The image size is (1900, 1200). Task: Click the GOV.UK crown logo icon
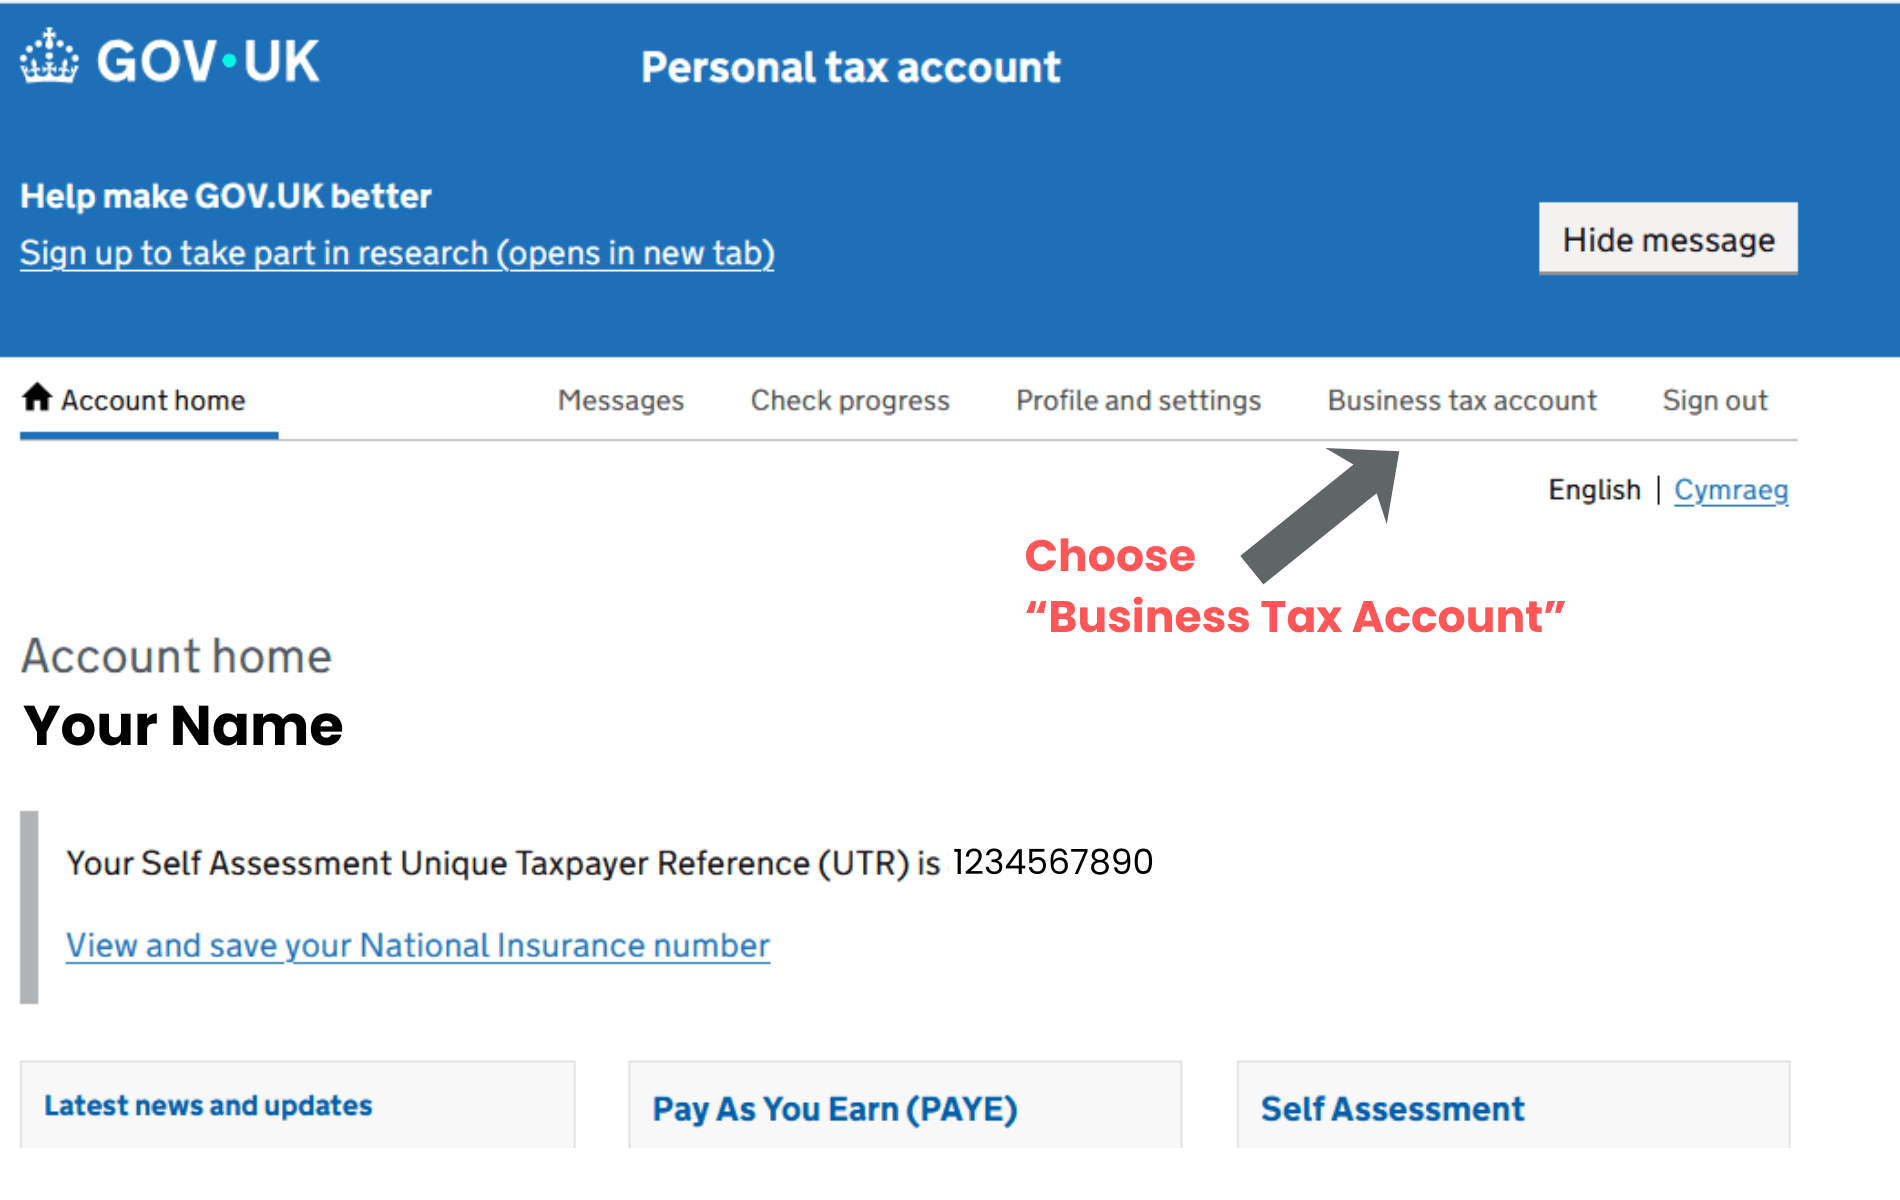tap(49, 58)
